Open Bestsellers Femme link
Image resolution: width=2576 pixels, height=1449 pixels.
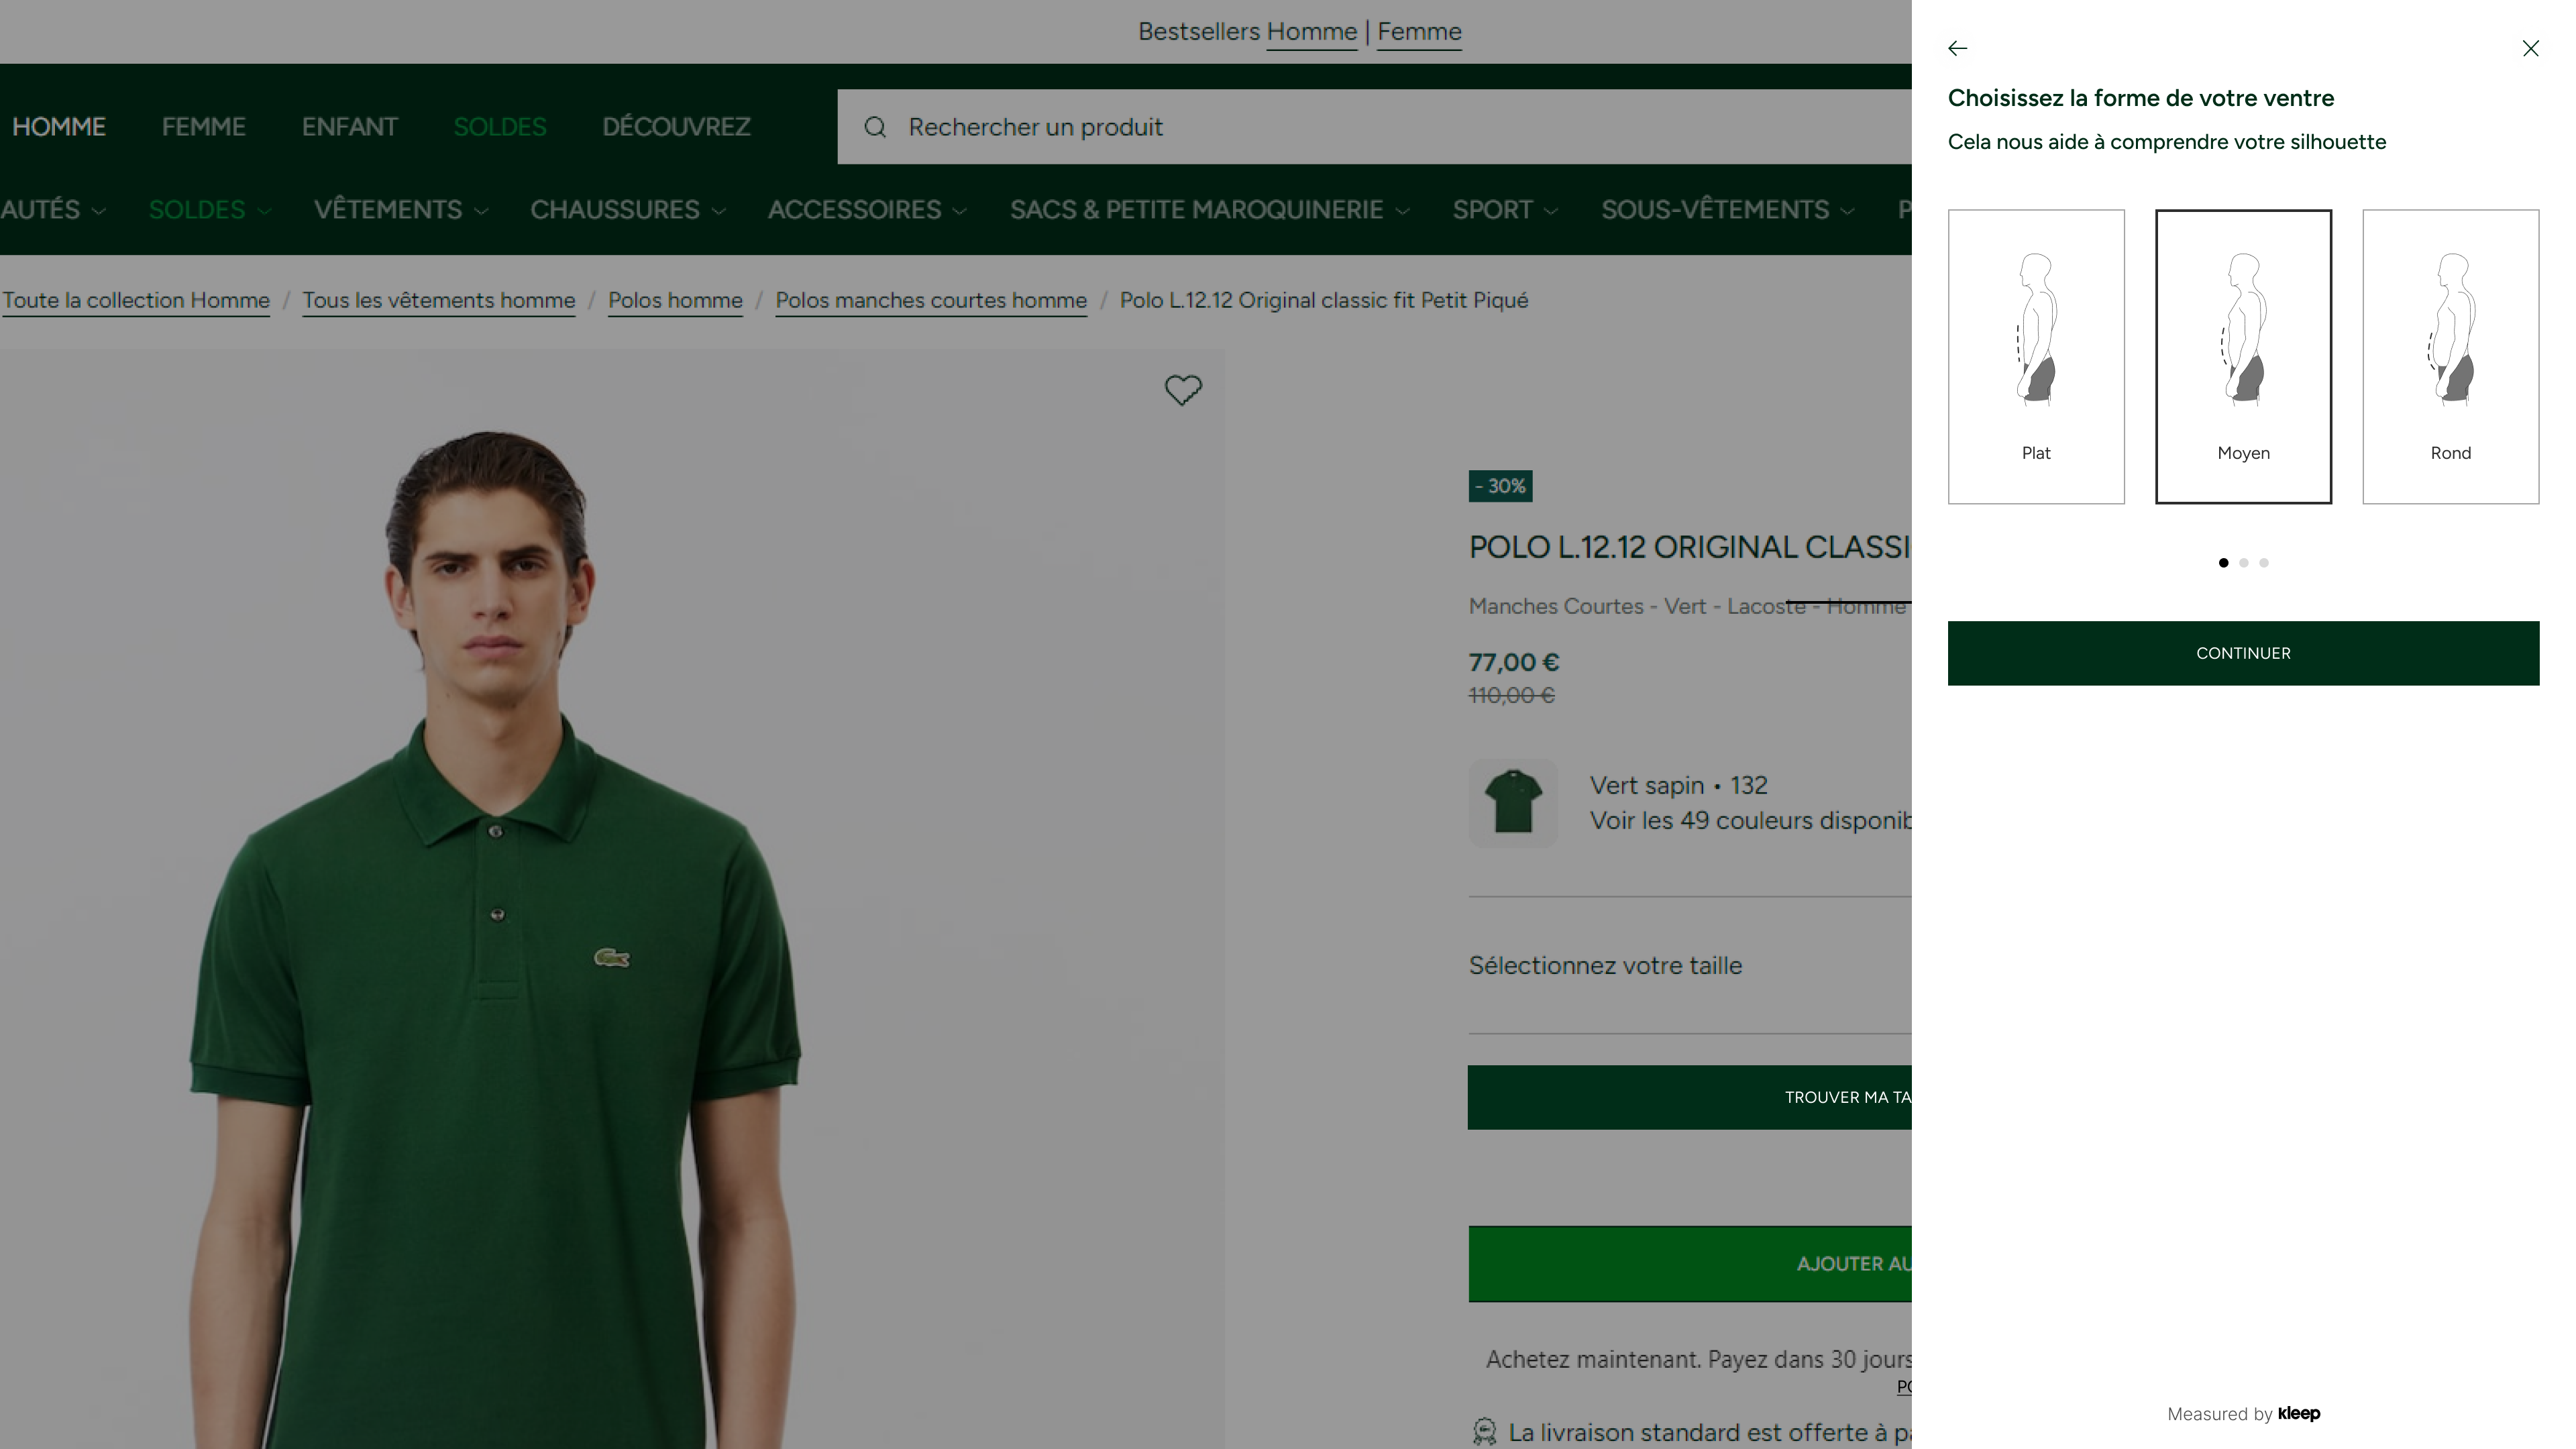click(x=1419, y=32)
